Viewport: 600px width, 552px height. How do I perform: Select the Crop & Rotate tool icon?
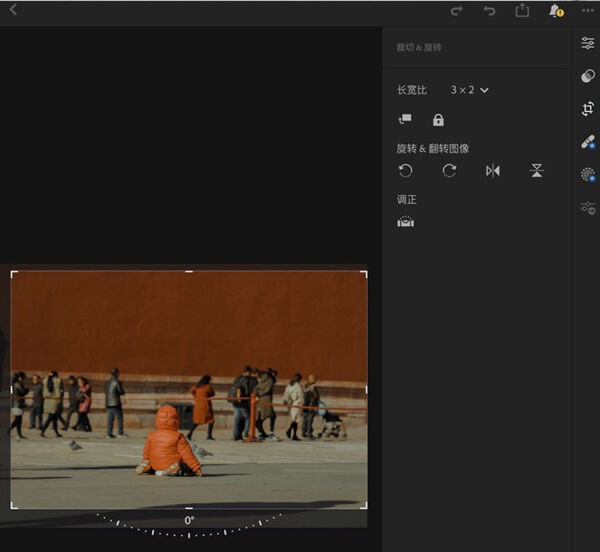[588, 109]
